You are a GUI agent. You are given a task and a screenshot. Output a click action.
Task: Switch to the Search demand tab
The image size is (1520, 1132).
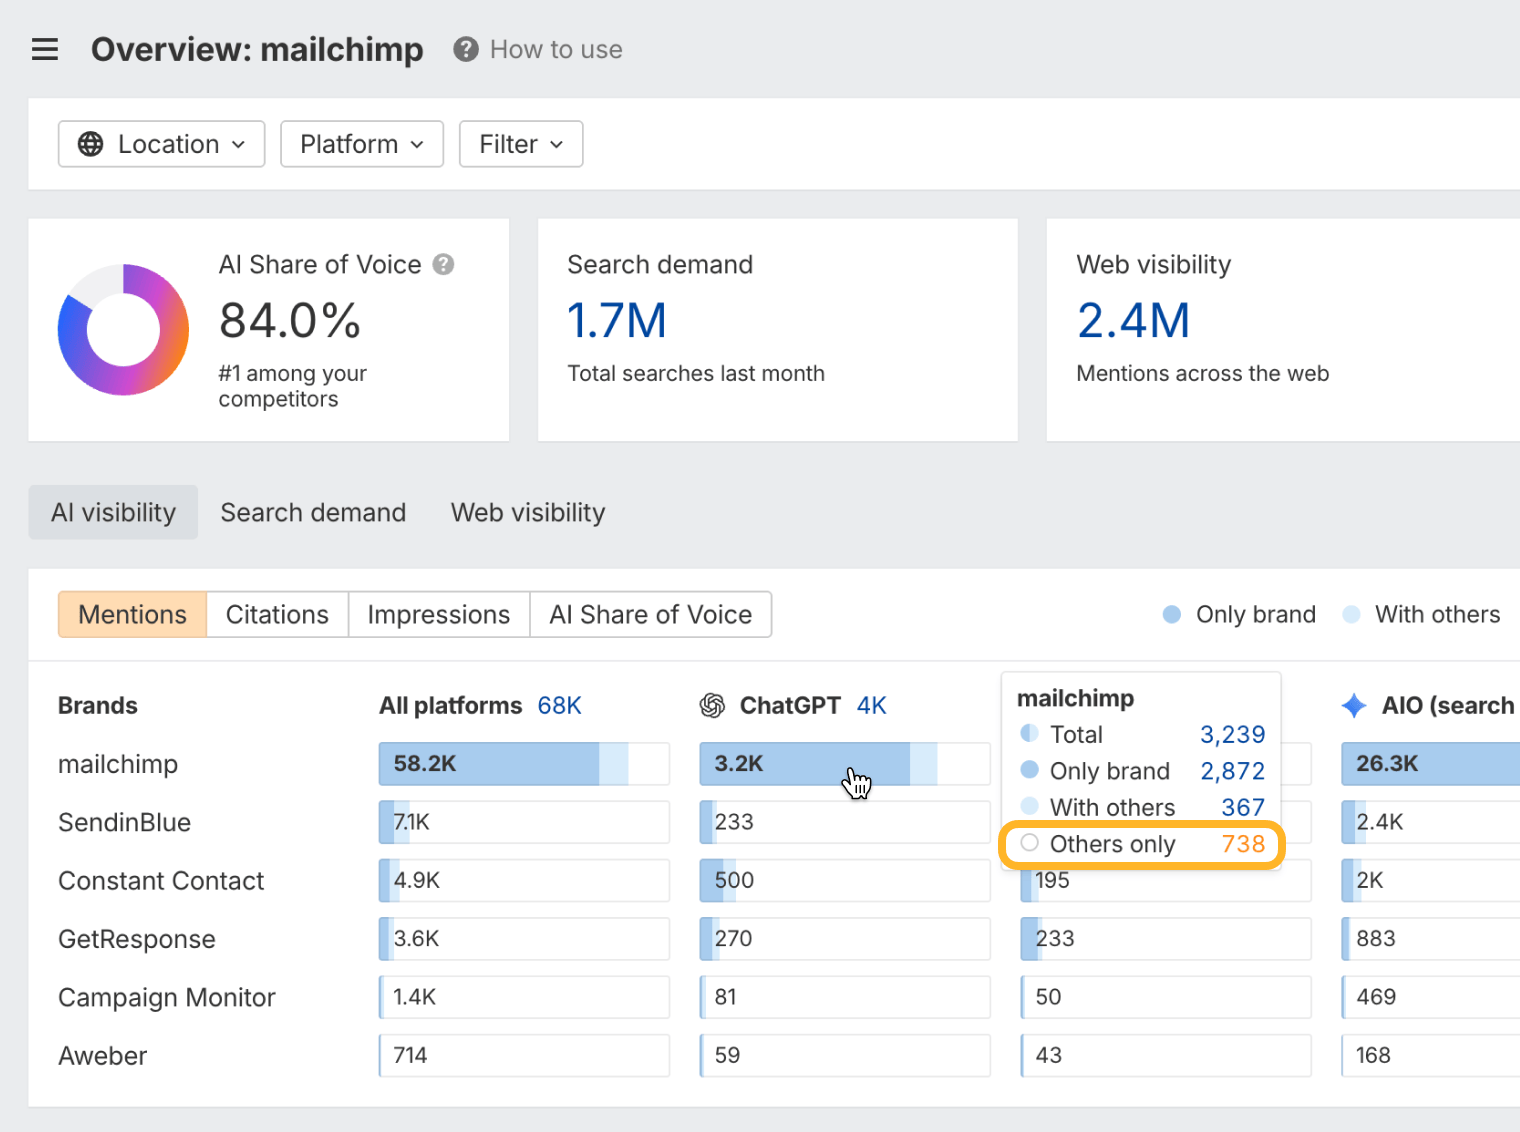click(313, 512)
